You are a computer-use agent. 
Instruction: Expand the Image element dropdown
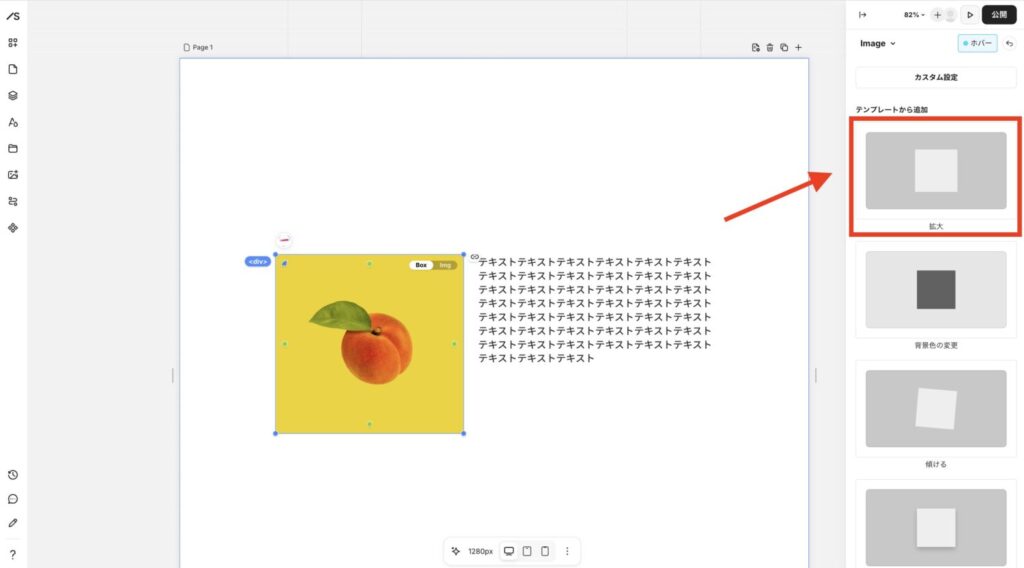[878, 43]
